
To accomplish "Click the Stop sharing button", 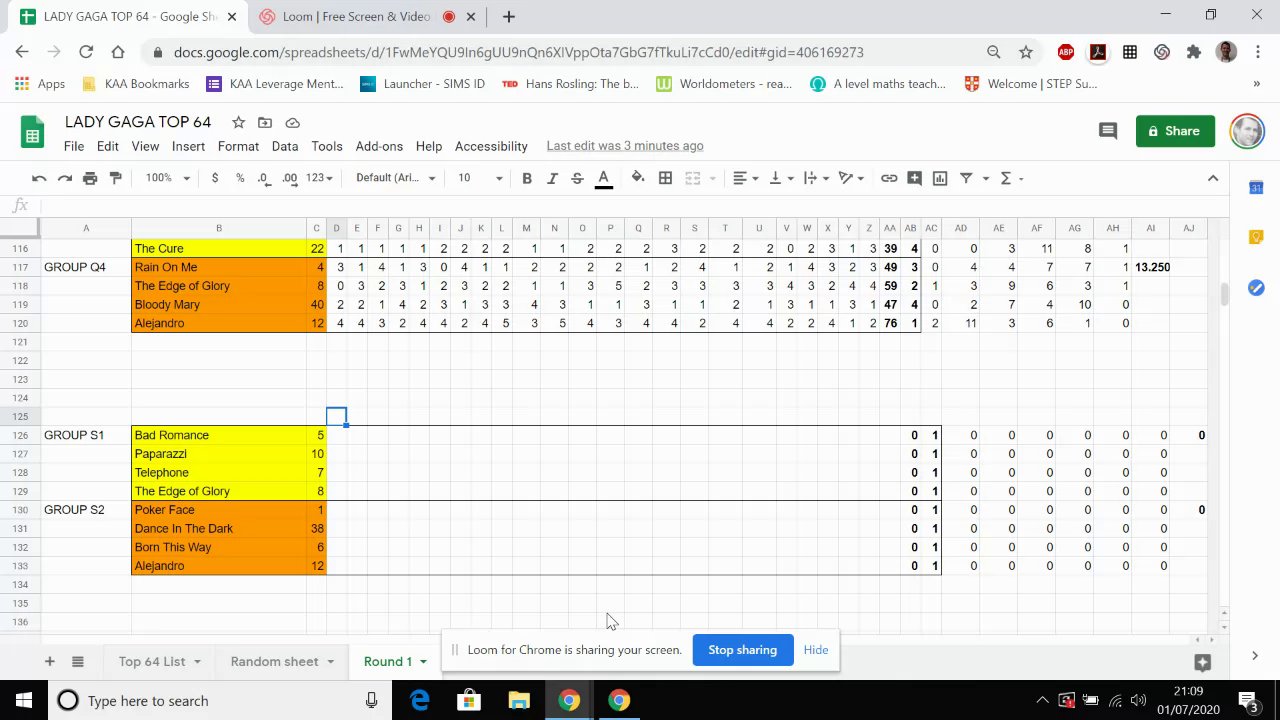I will tap(742, 650).
